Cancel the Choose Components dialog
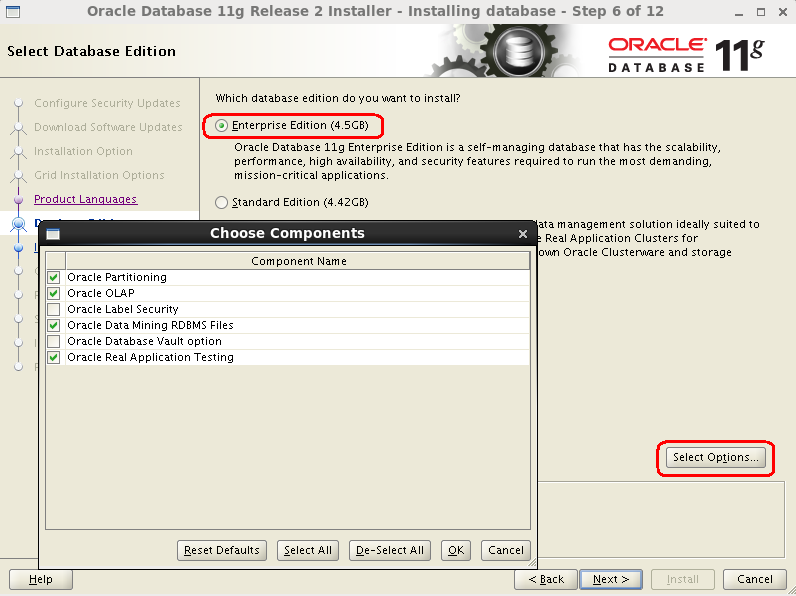Image resolution: width=796 pixels, height=596 pixels. (x=506, y=550)
